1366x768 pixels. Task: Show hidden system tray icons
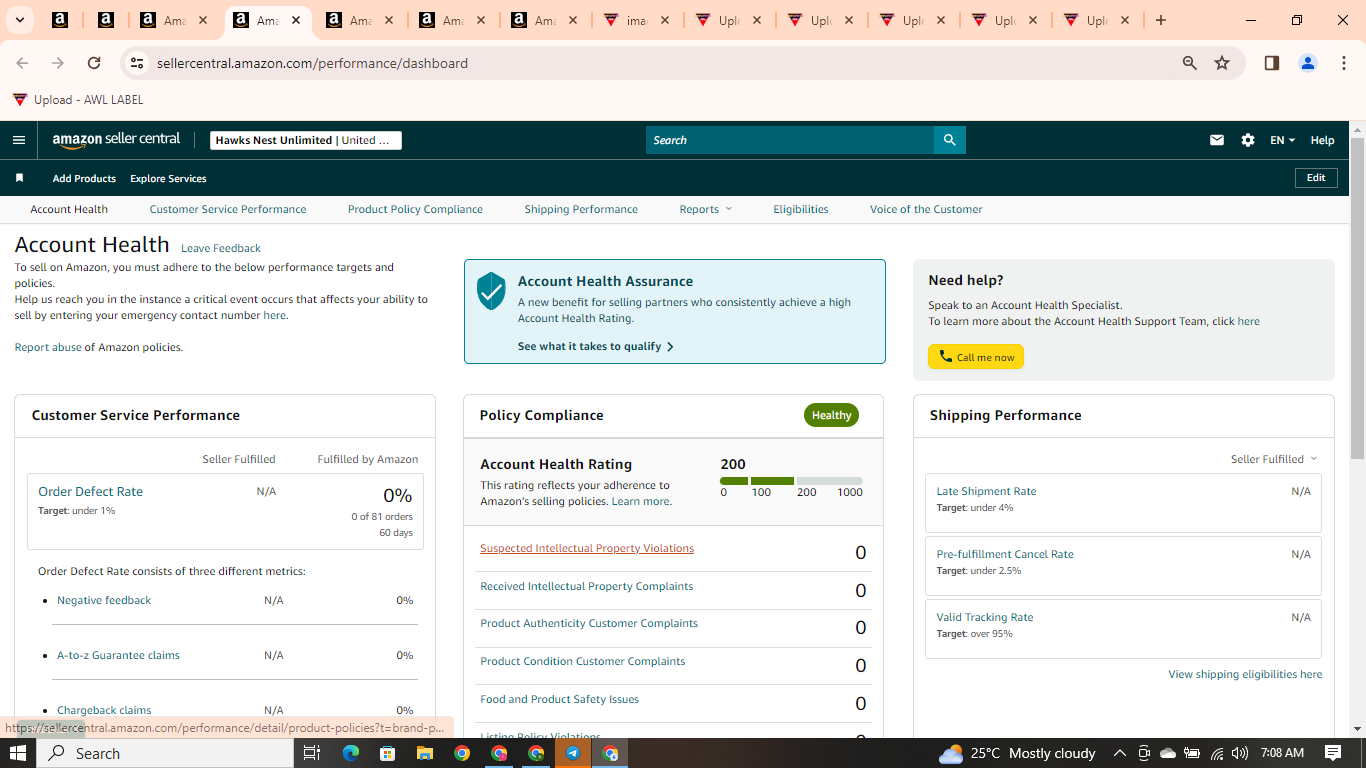click(1119, 753)
